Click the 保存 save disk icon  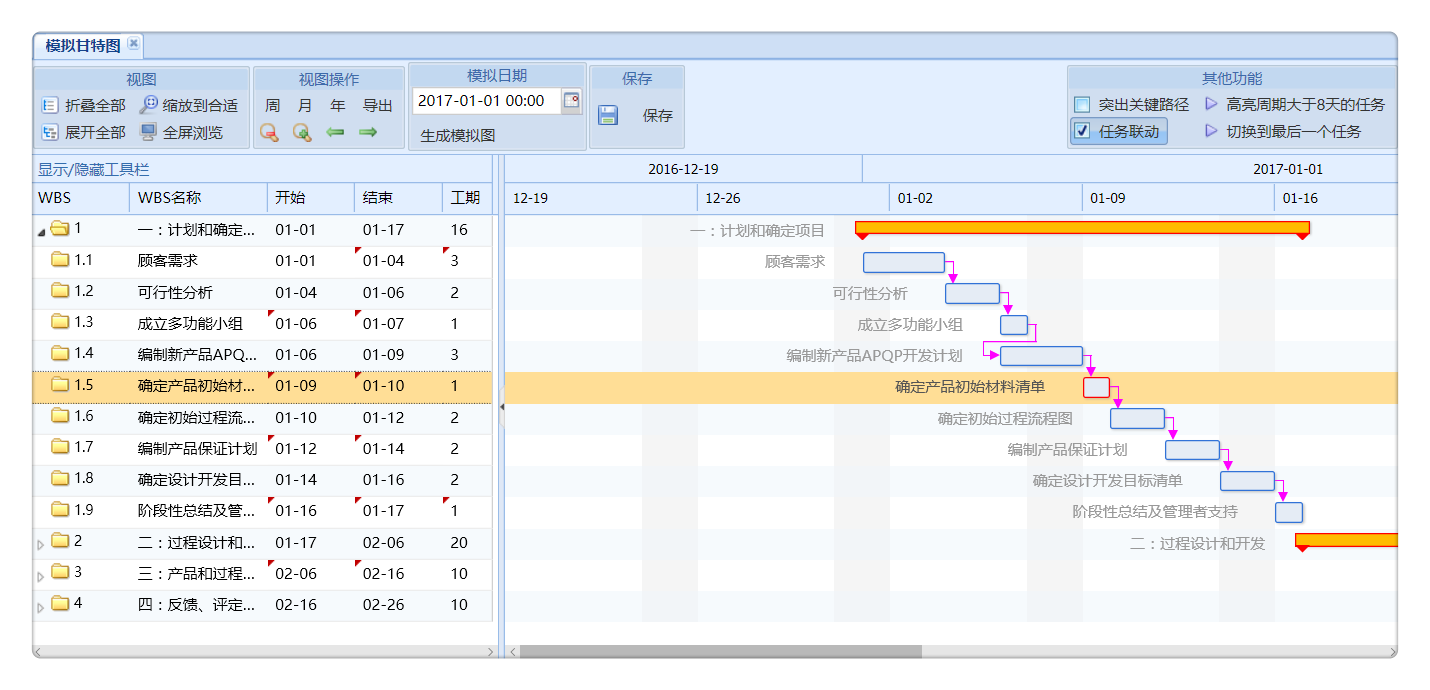(607, 113)
